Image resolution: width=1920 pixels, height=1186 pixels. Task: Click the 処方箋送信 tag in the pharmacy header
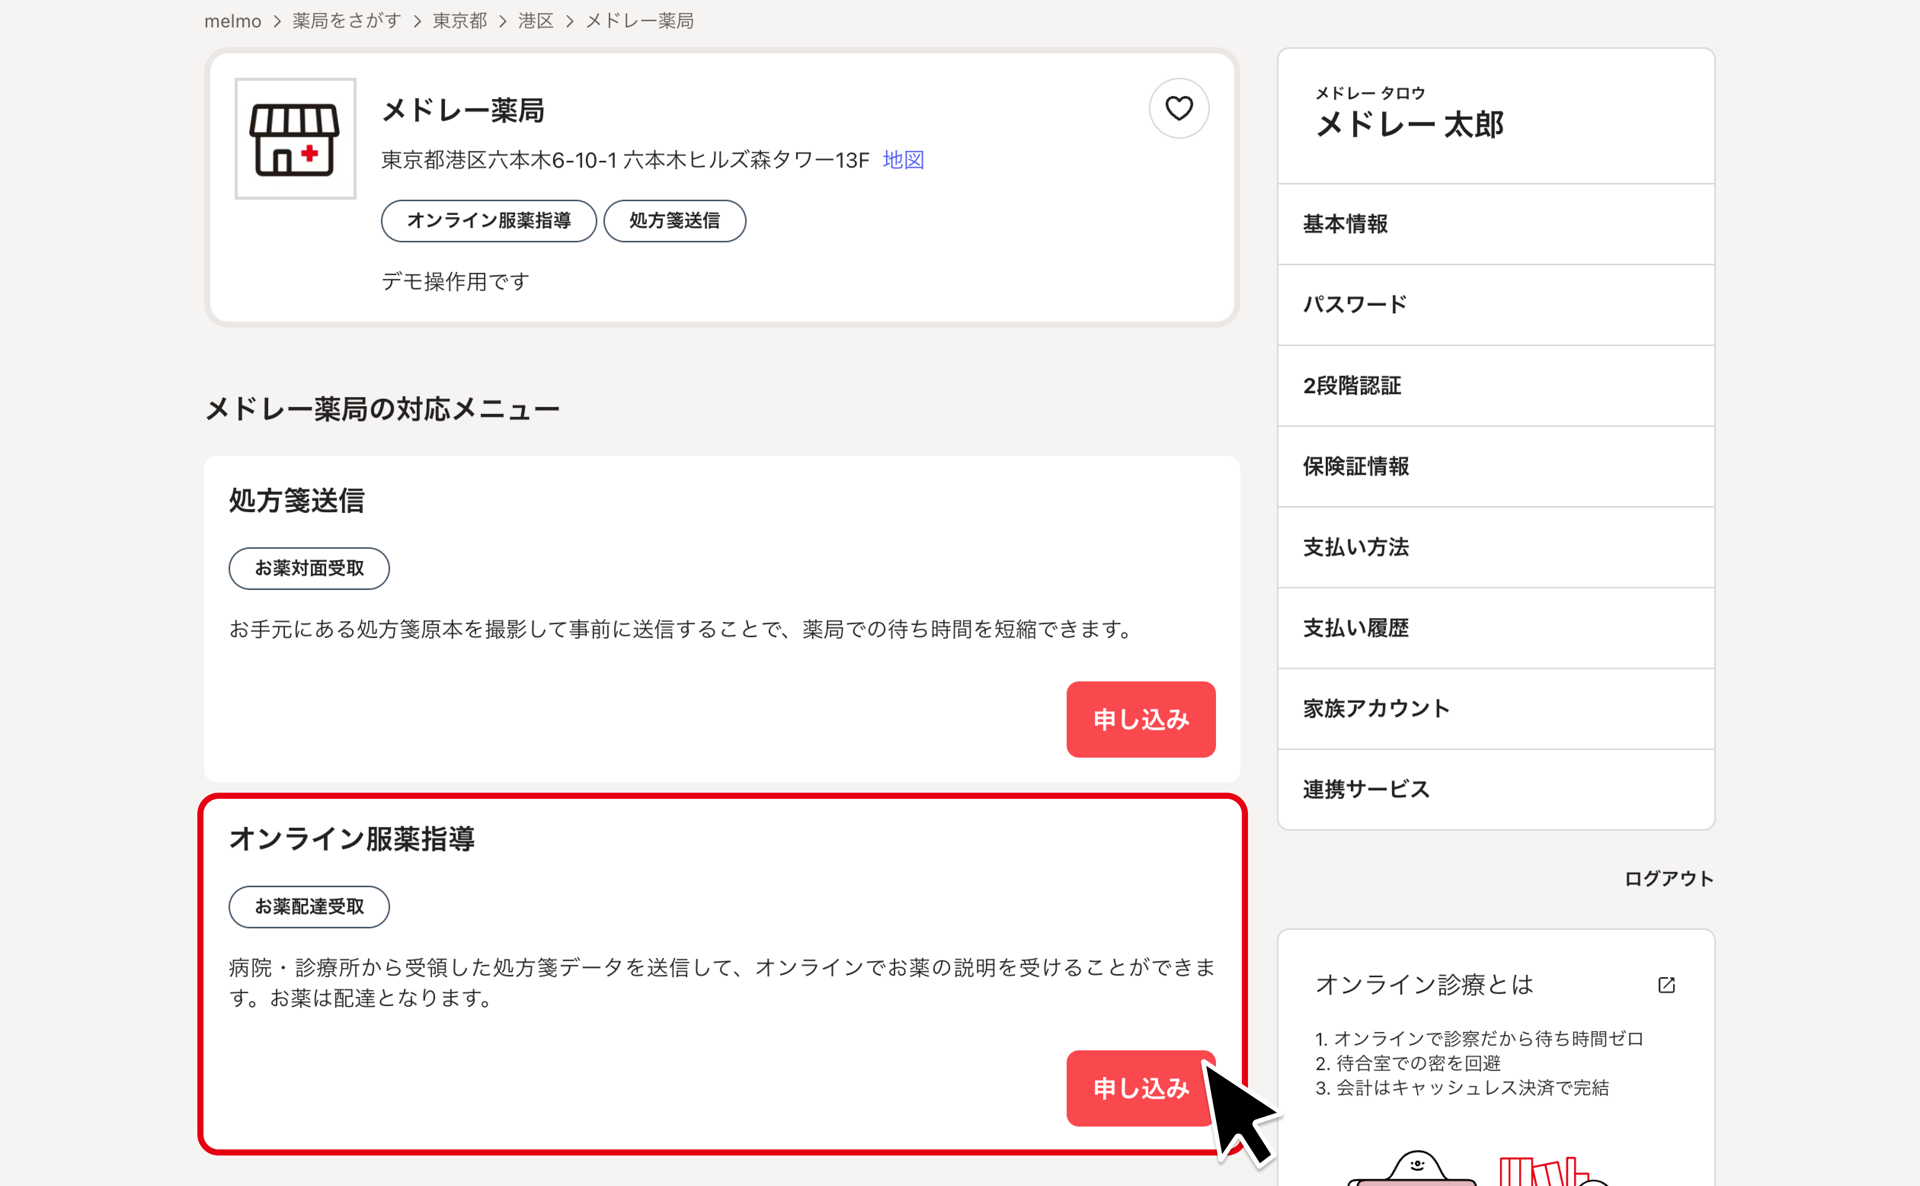point(674,221)
